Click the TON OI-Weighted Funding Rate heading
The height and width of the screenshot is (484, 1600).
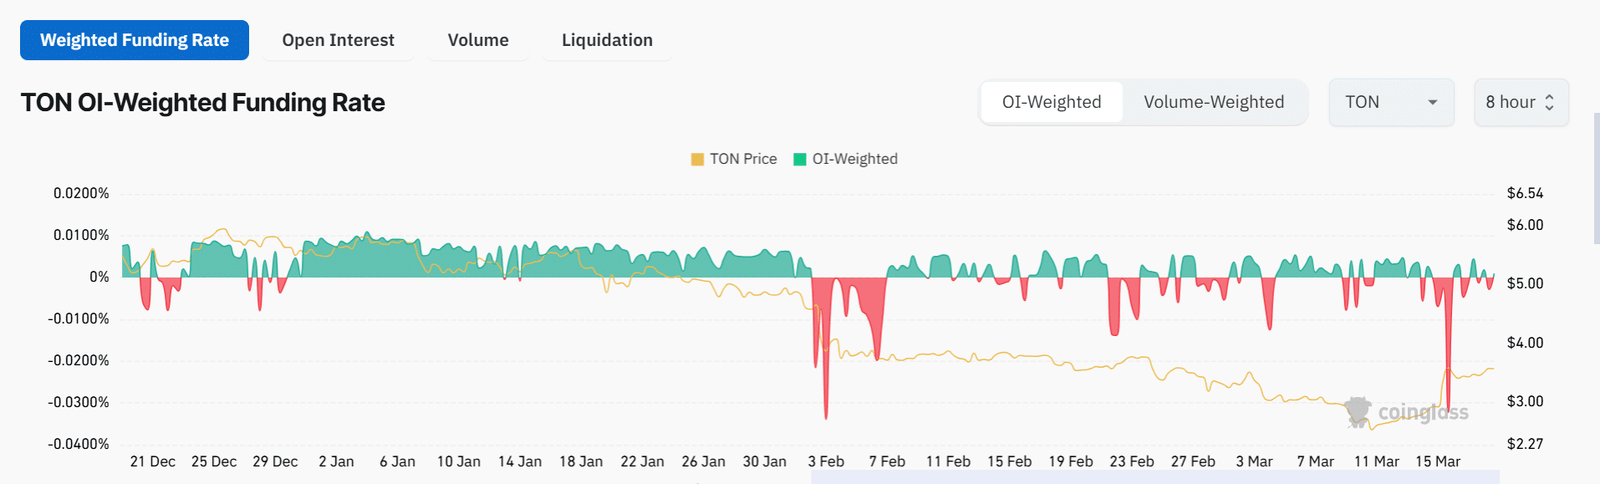(203, 103)
